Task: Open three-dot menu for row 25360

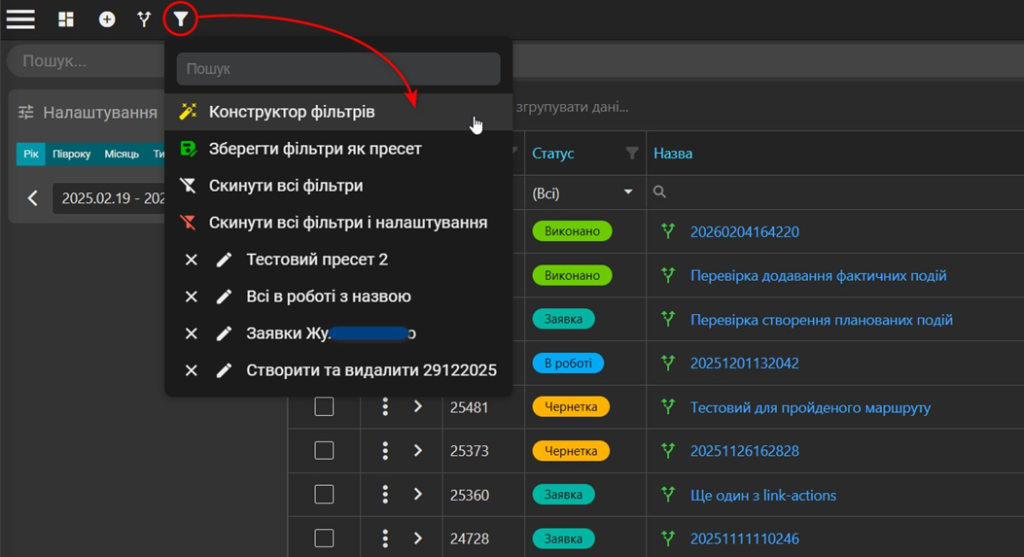Action: (x=385, y=494)
